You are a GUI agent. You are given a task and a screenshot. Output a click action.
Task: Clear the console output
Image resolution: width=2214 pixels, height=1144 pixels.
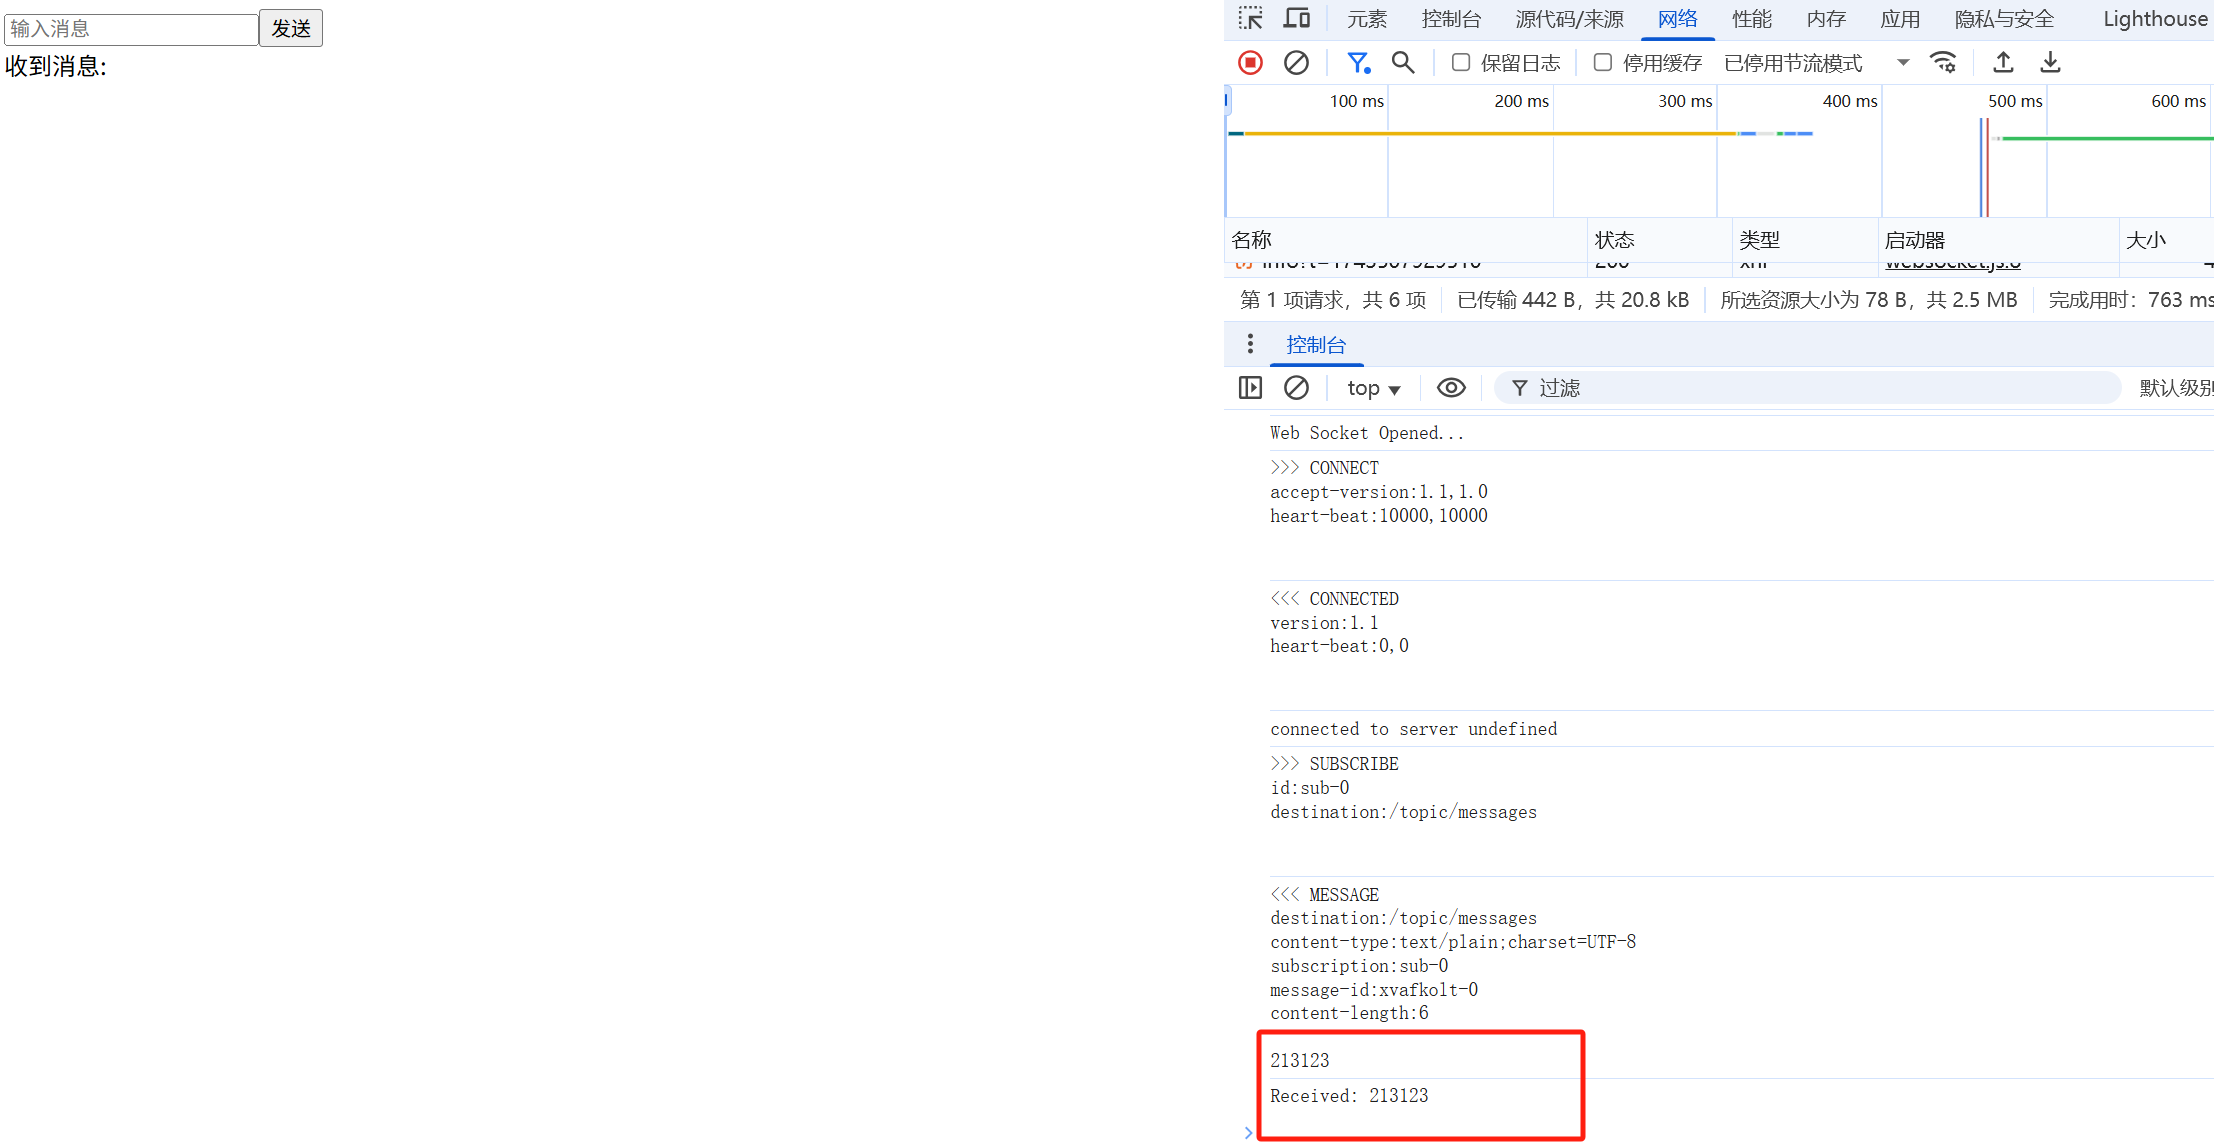1296,388
